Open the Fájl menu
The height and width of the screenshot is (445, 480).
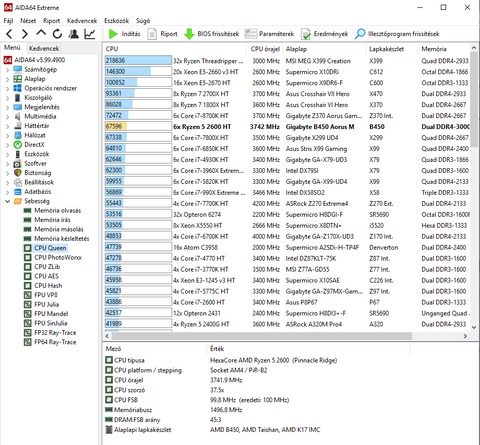point(8,21)
